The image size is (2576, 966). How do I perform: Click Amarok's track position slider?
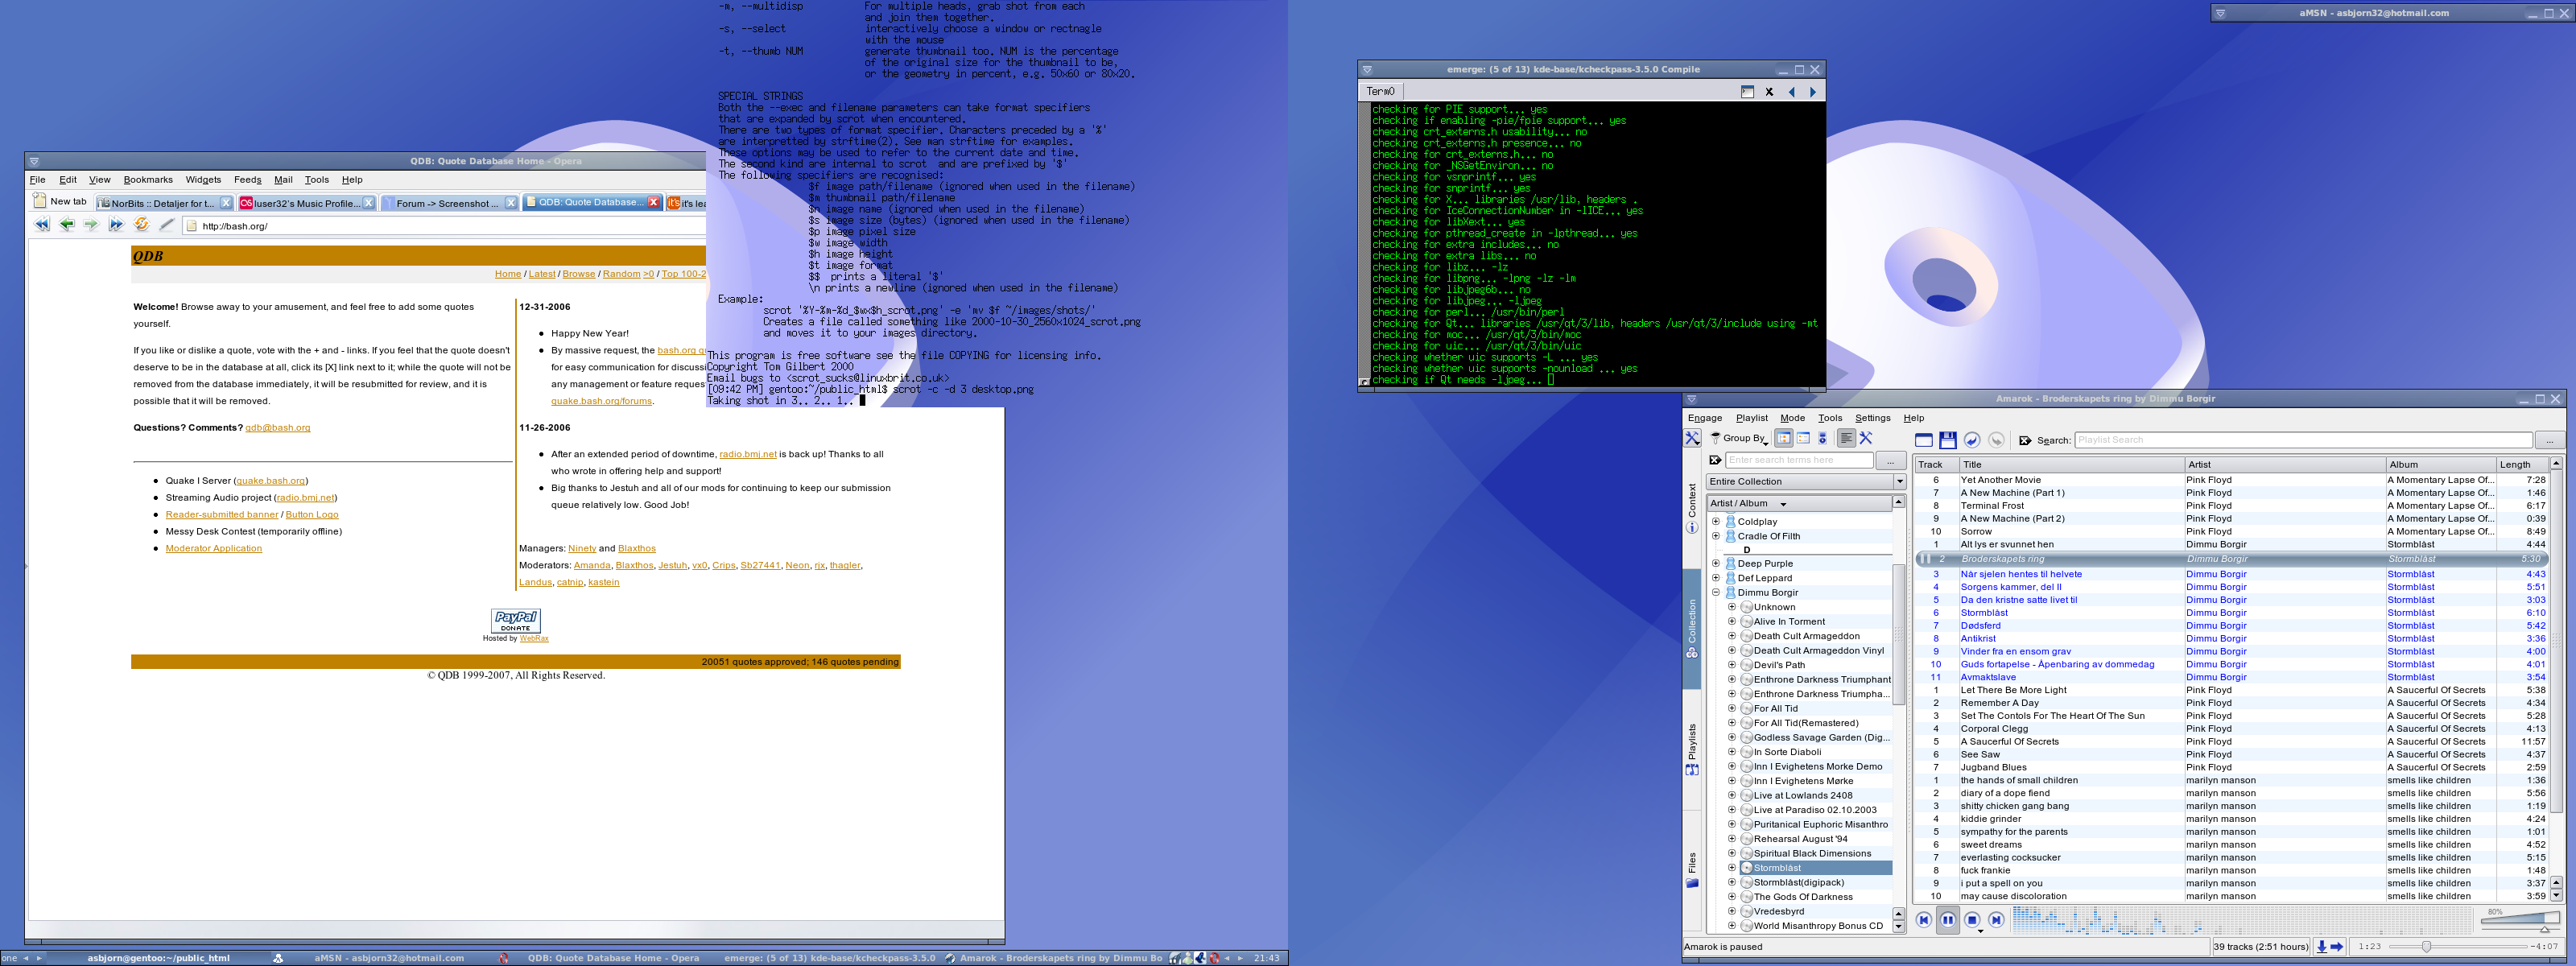(x=2459, y=946)
